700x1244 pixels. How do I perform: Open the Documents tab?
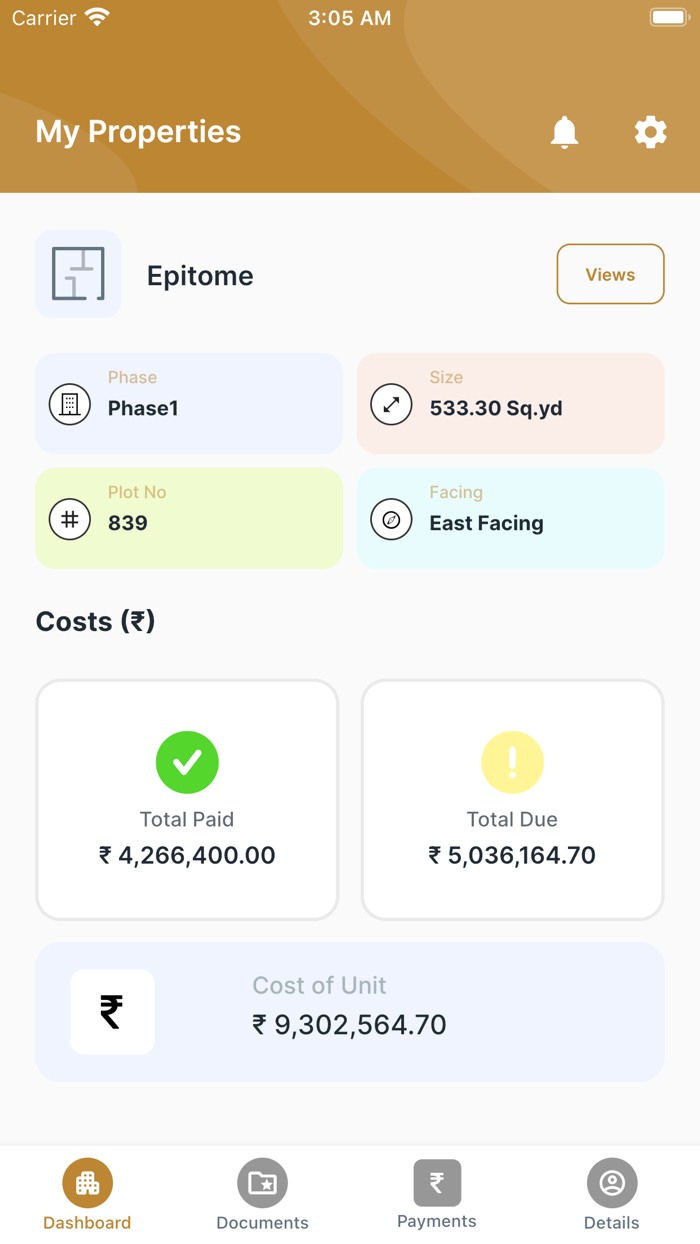point(262,1195)
